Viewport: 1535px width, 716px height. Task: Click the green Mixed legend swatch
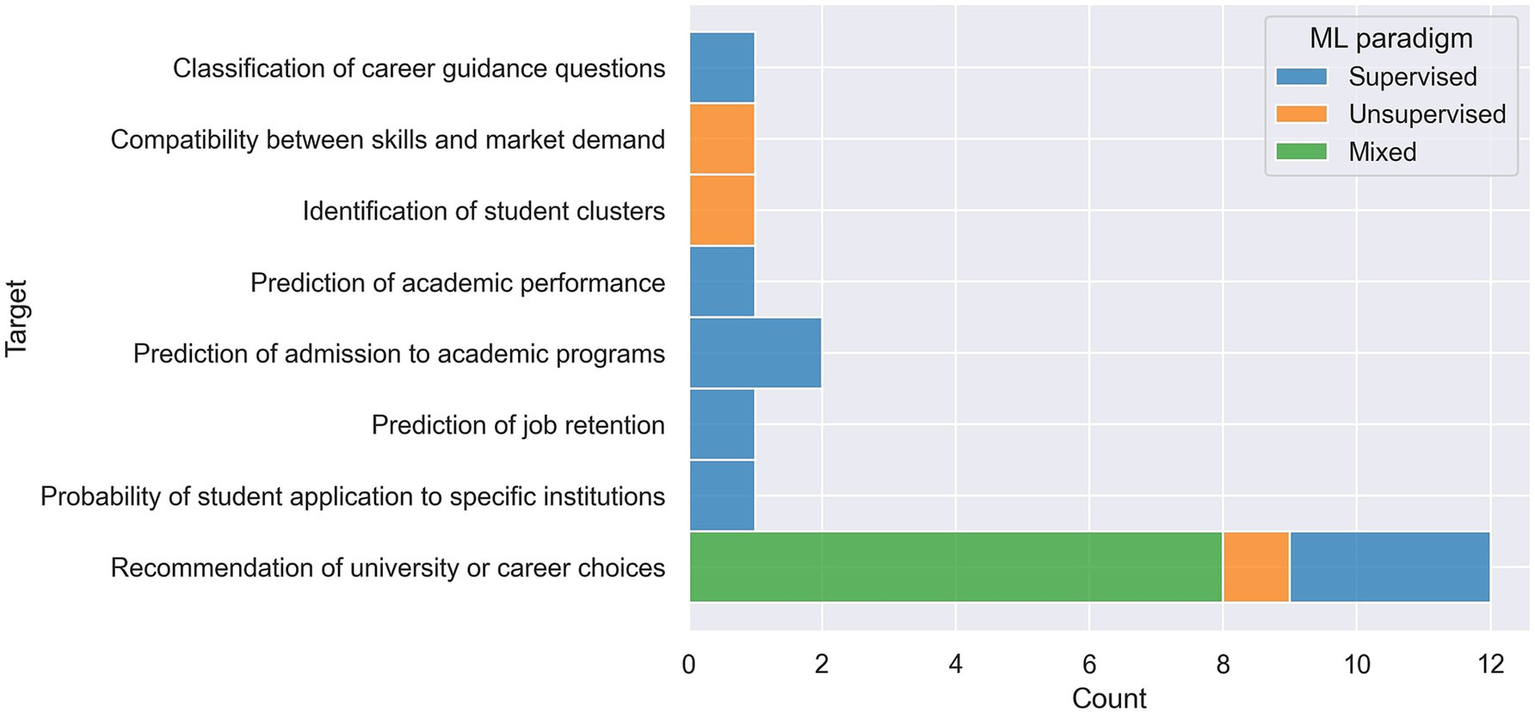1302,152
